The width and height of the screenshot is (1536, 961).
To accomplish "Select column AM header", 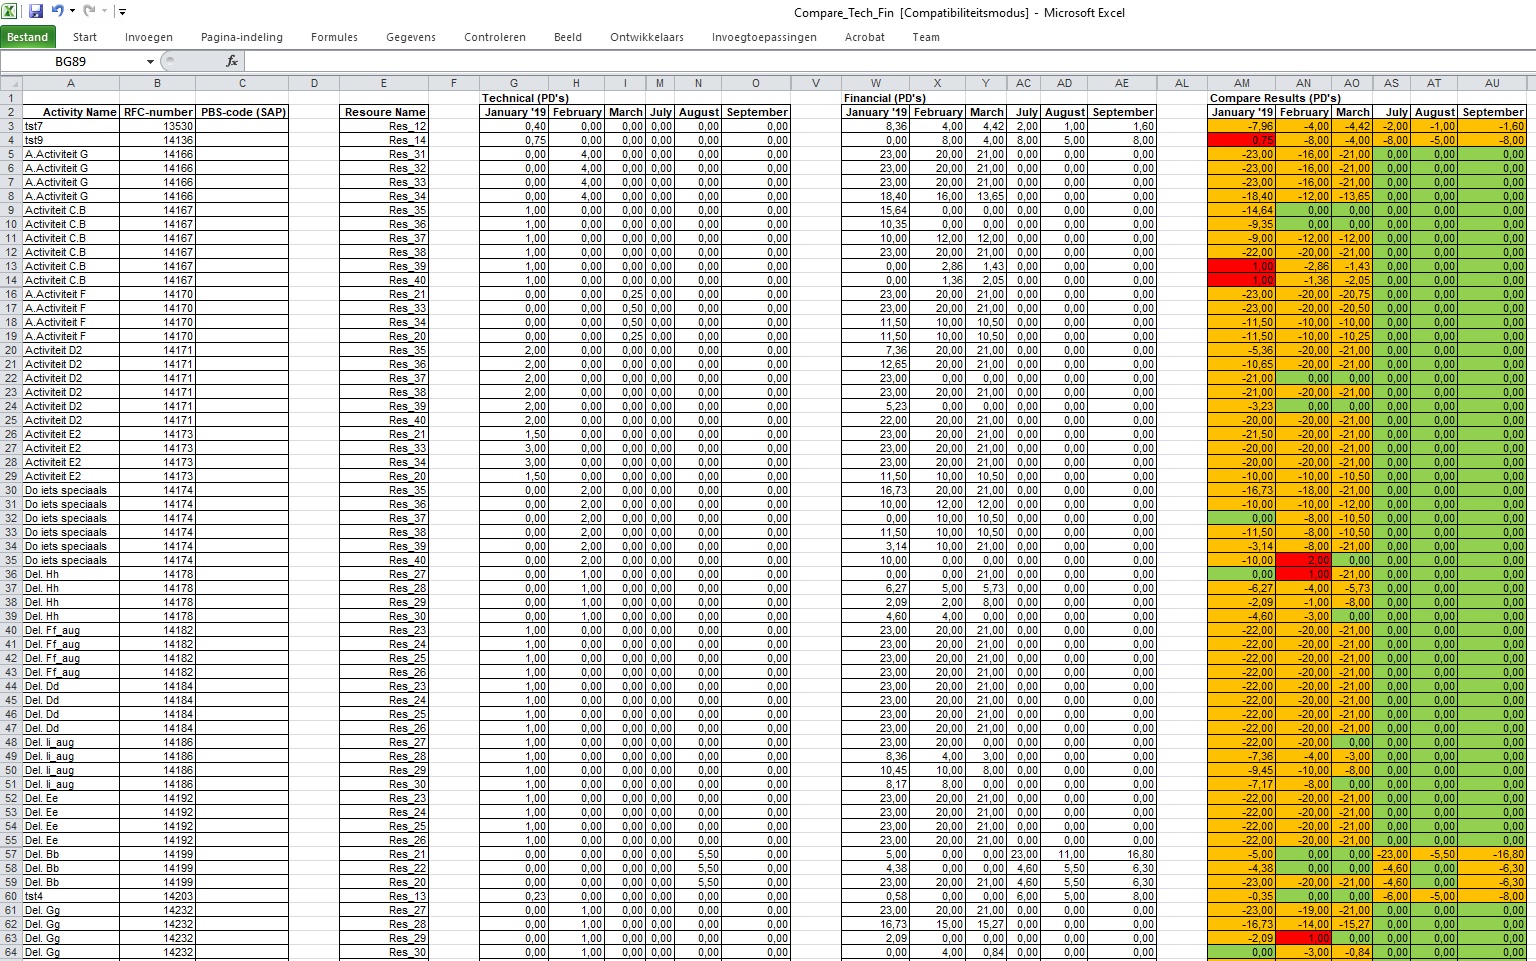I will [x=1241, y=84].
